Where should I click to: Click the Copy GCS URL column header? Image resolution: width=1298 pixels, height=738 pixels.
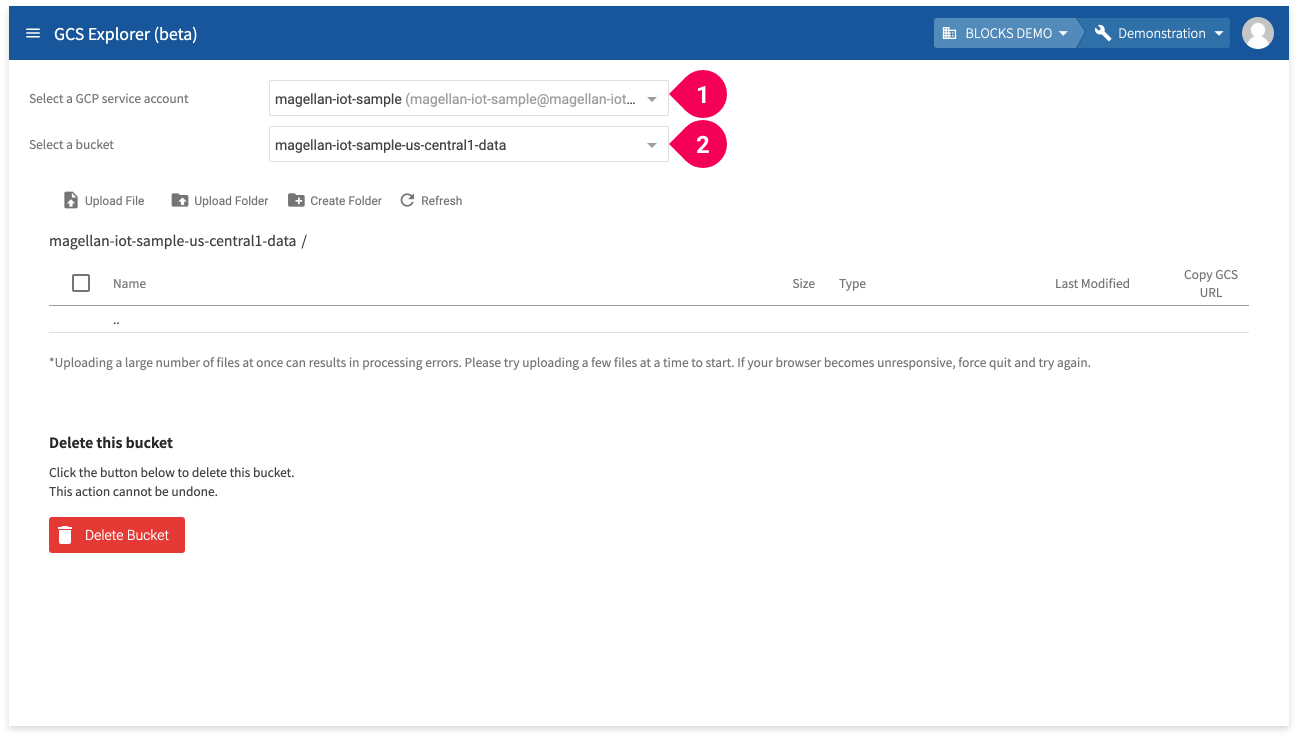coord(1211,284)
